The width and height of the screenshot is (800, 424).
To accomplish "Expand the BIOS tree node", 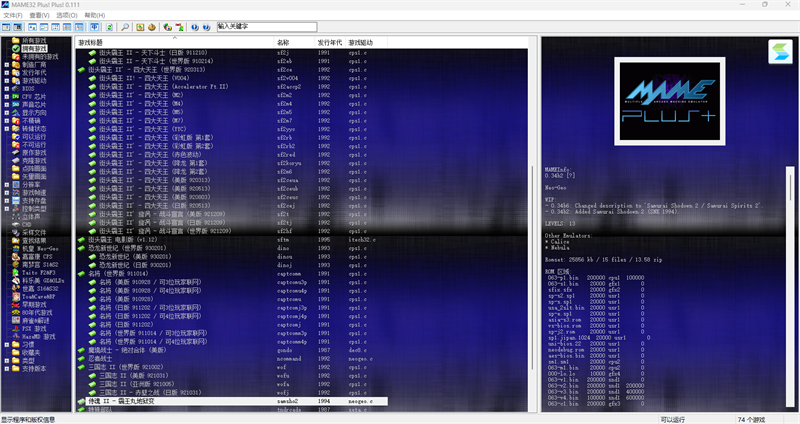I will point(7,88).
